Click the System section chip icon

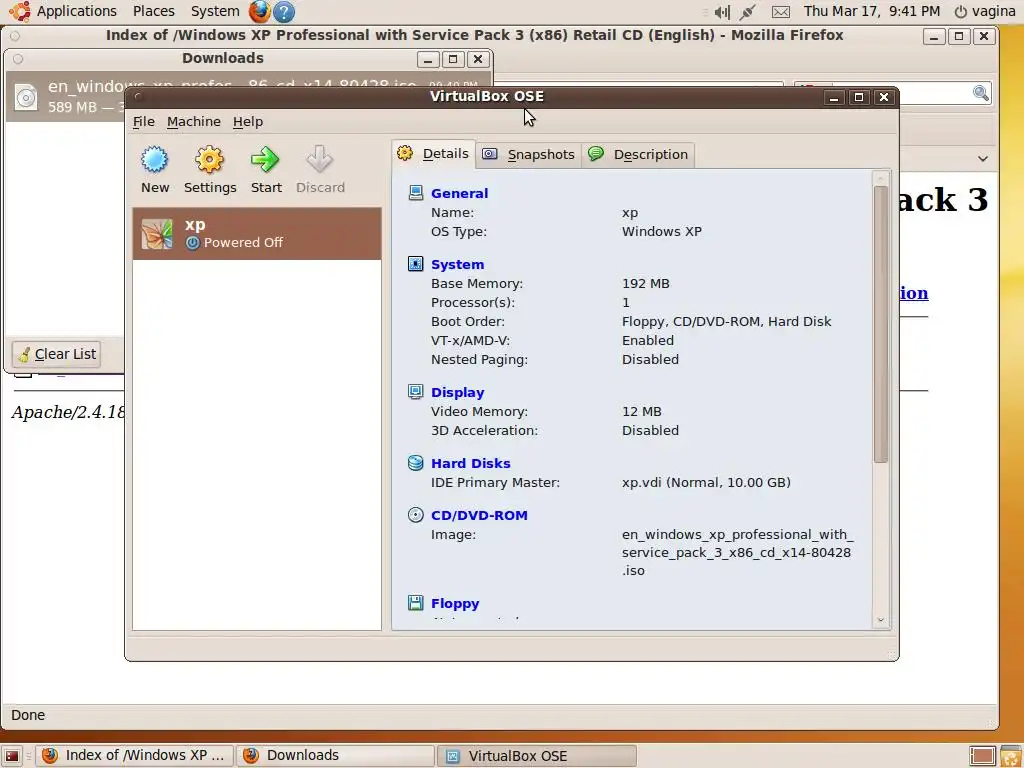[x=415, y=264]
